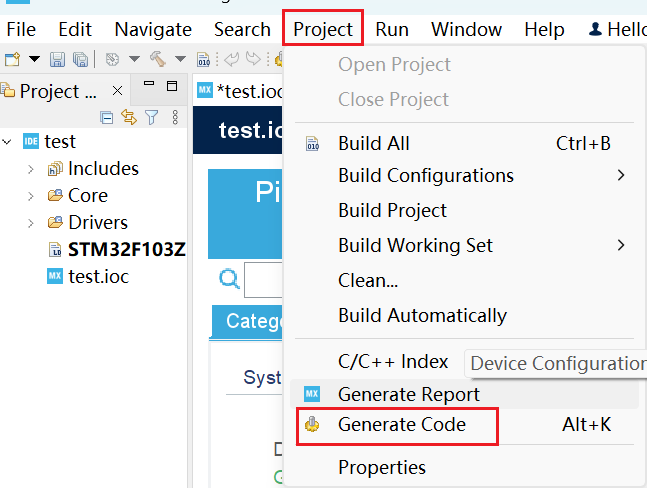Select the Core folder item

pos(88,196)
